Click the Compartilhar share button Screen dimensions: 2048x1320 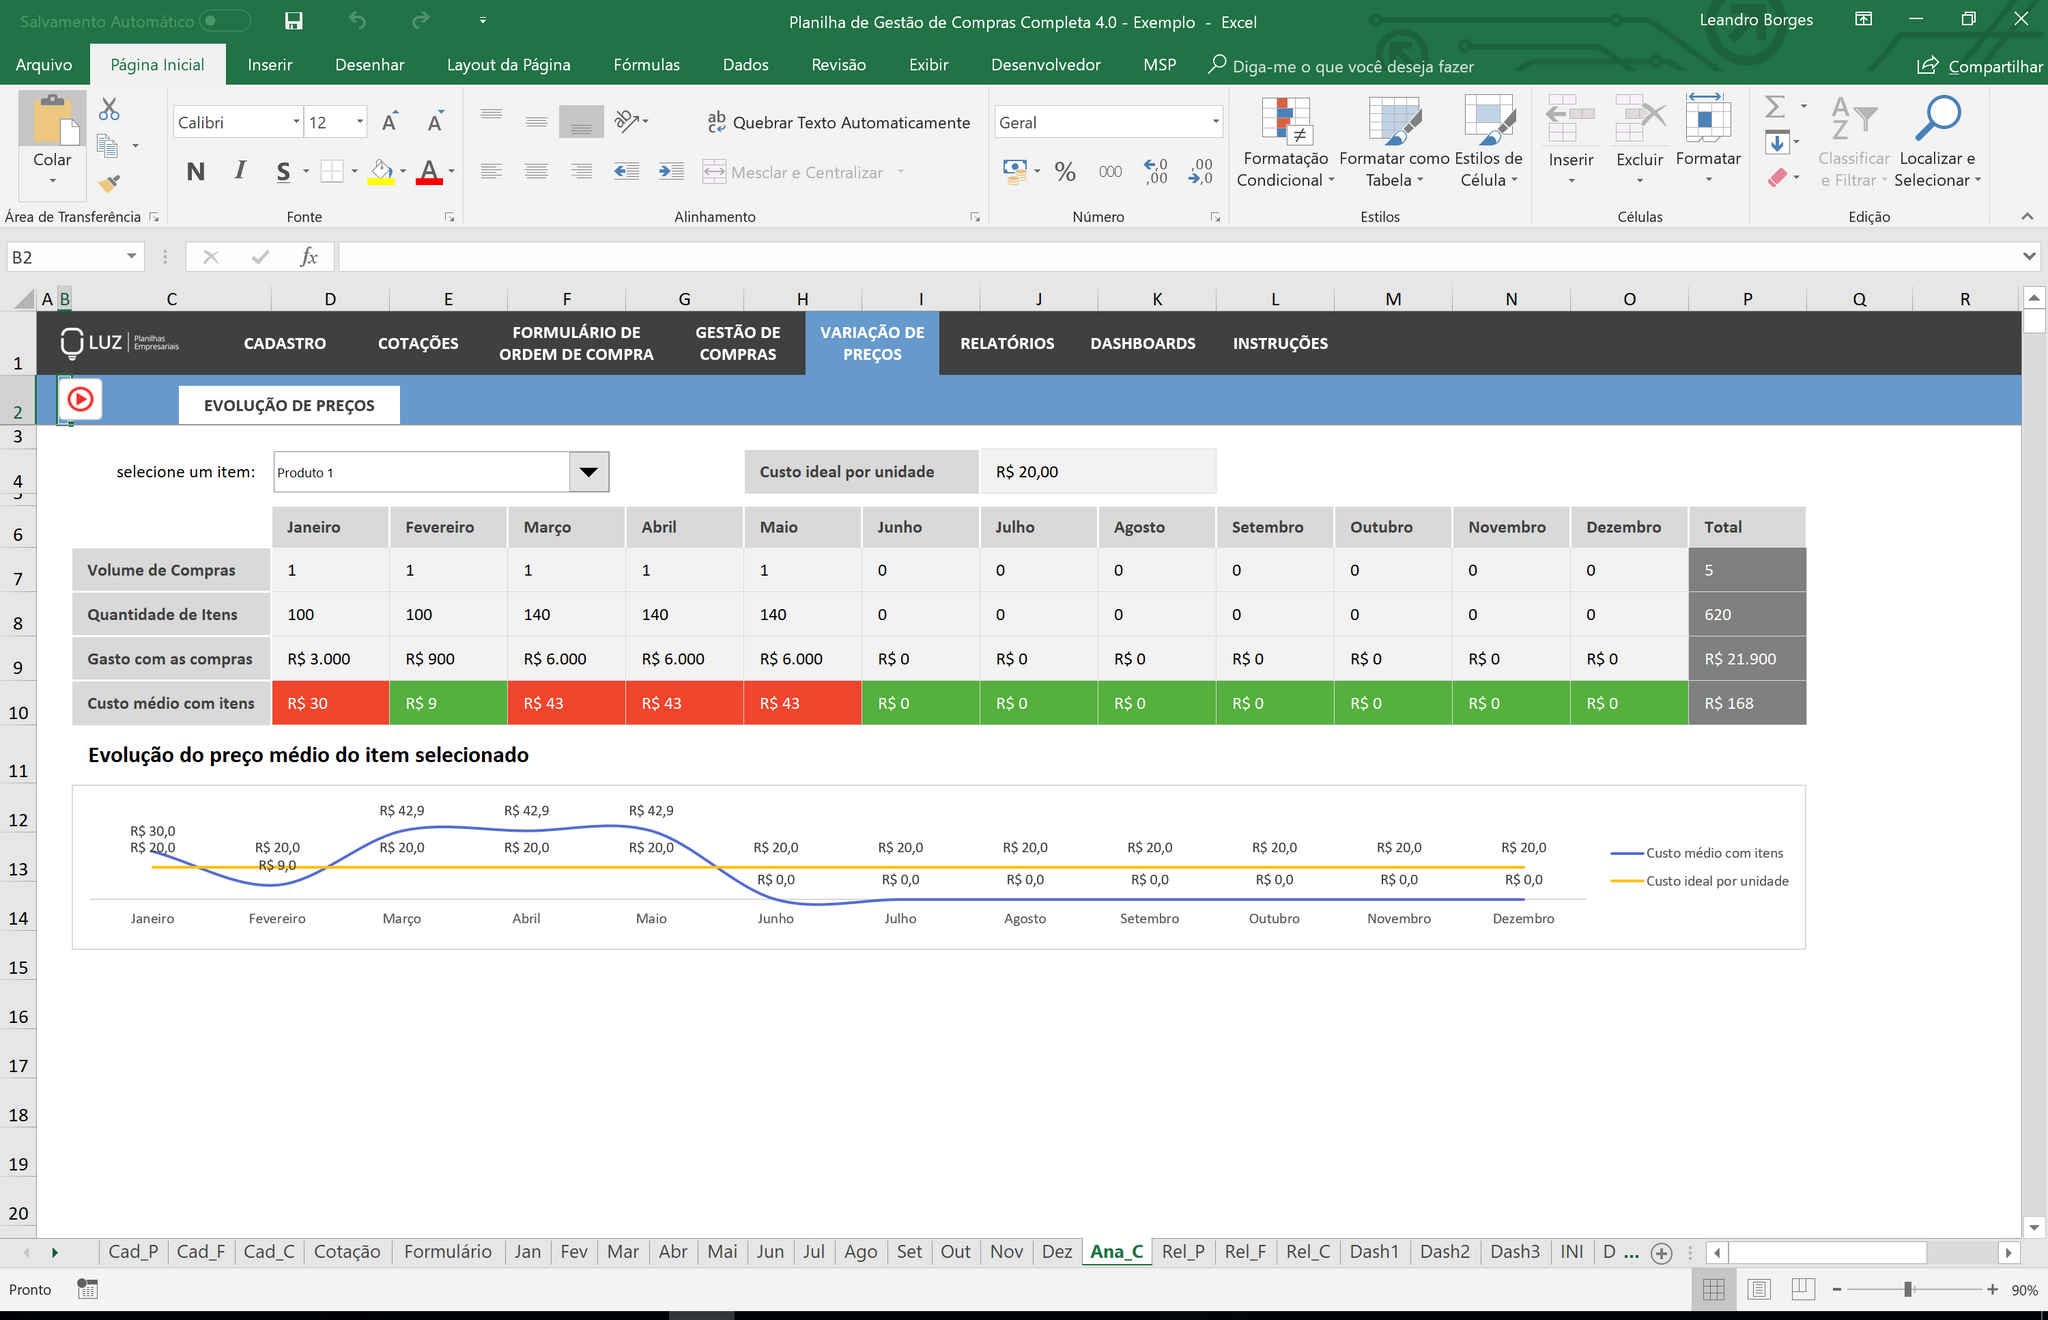1980,66
